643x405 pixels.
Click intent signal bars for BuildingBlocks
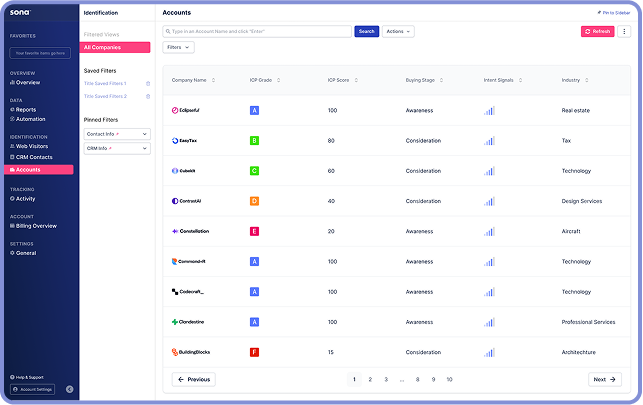489,352
